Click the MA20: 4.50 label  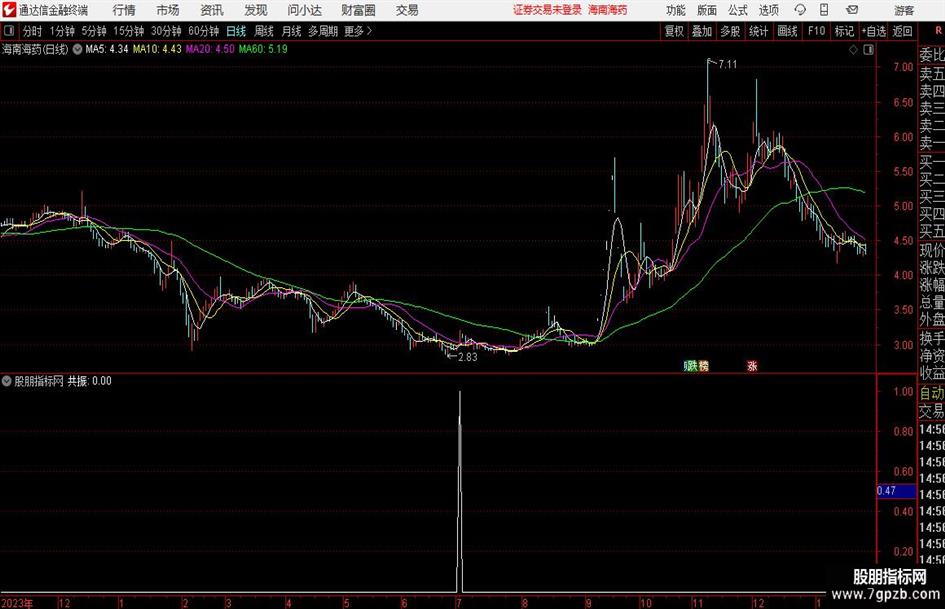(x=210, y=49)
